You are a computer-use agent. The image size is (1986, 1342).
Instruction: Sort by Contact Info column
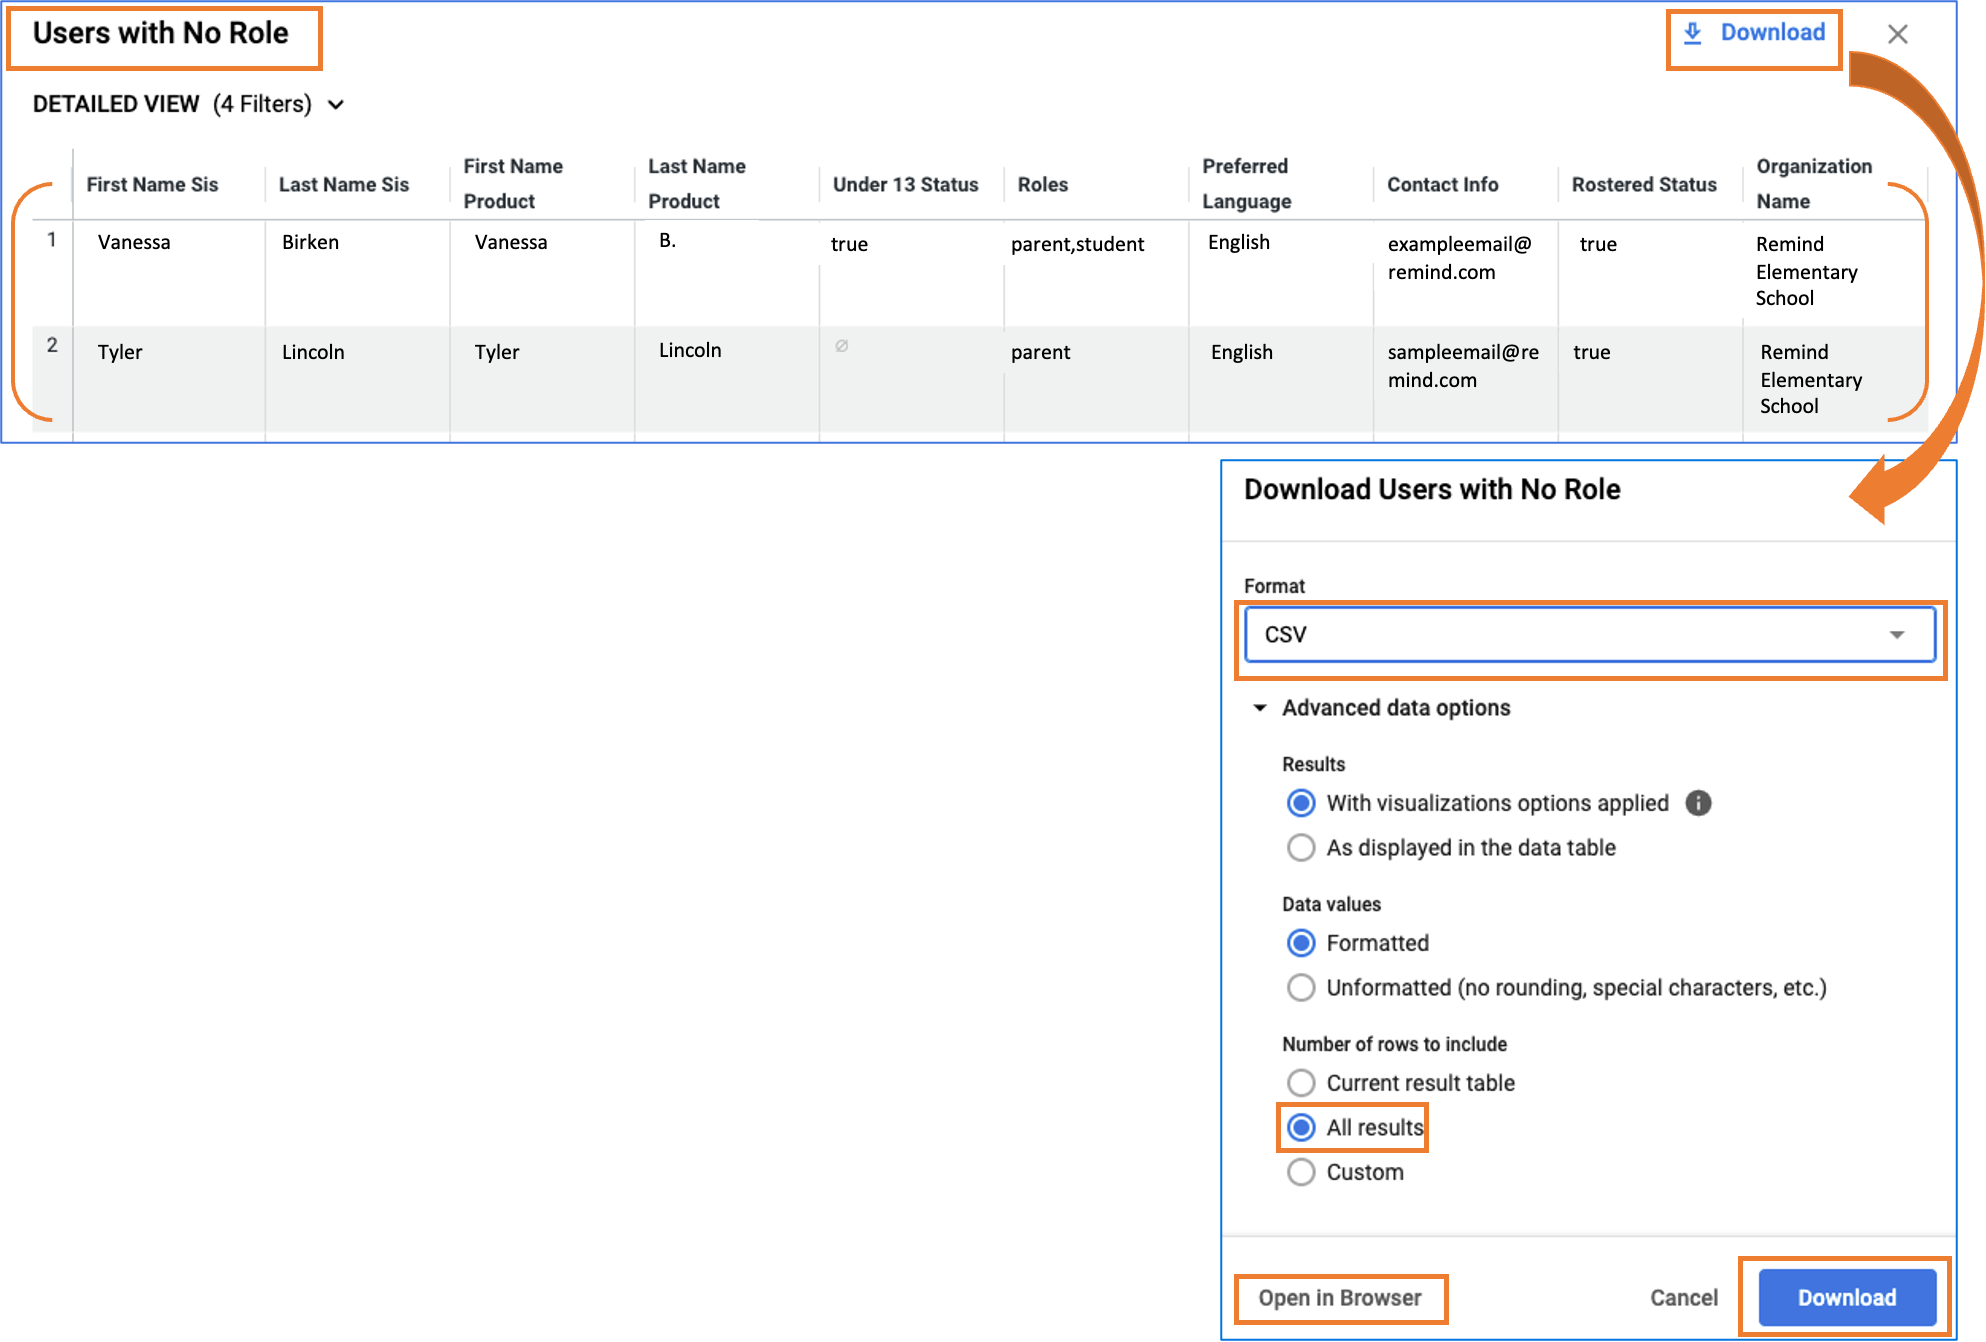pyautogui.click(x=1443, y=184)
